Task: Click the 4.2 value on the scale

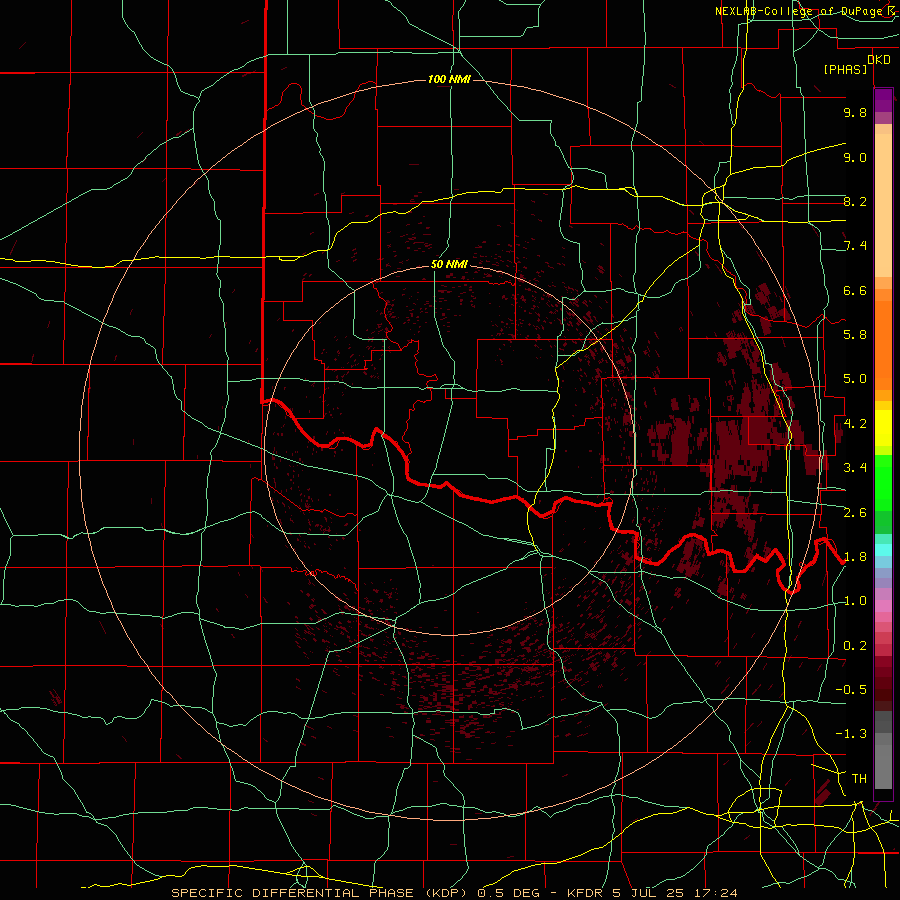Action: click(855, 424)
